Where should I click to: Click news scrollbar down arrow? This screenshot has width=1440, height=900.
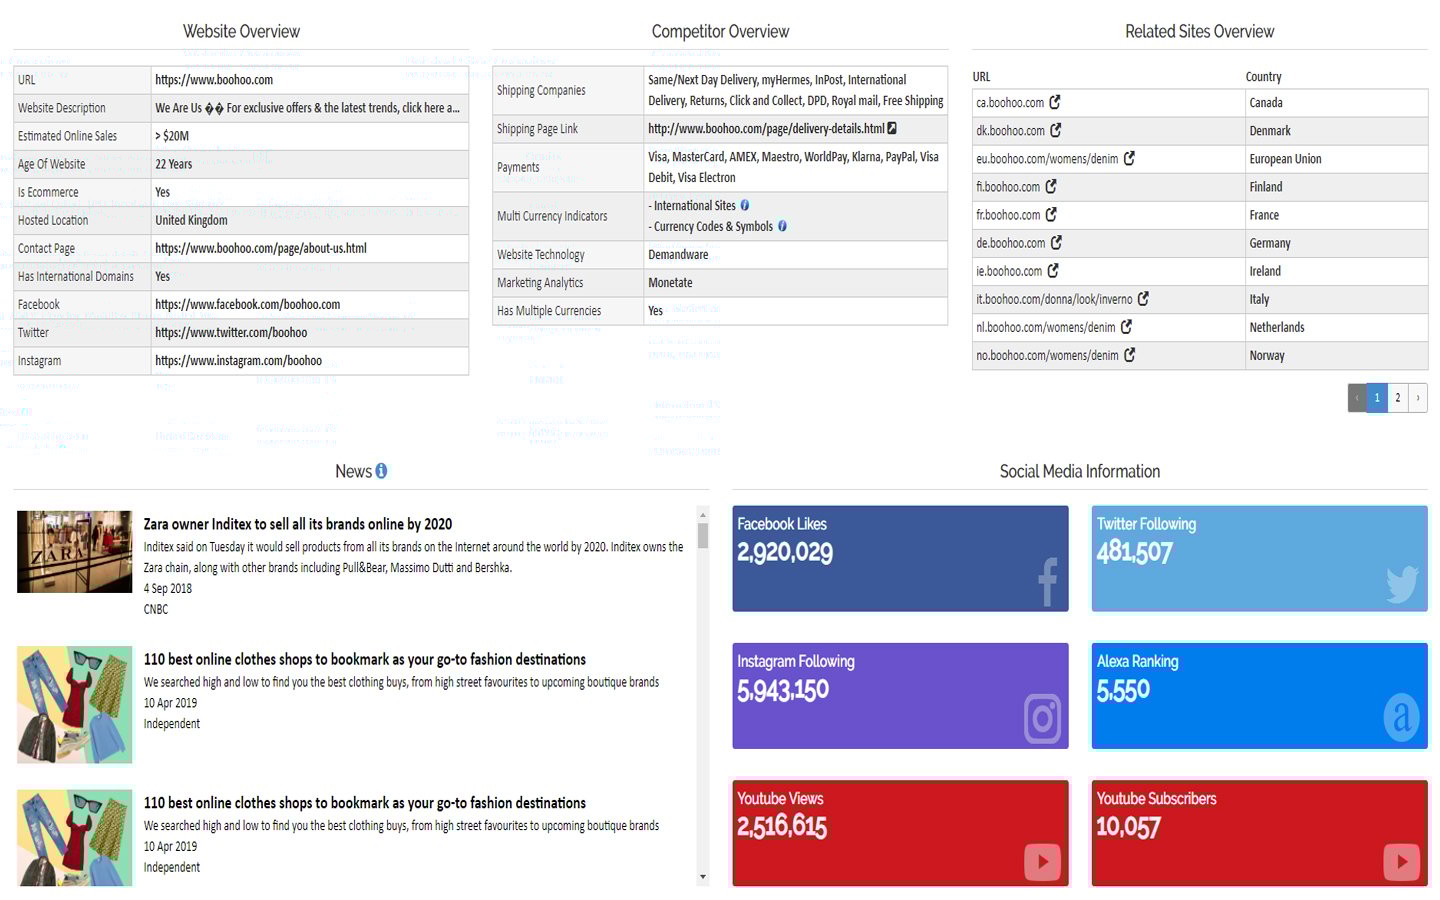click(703, 877)
